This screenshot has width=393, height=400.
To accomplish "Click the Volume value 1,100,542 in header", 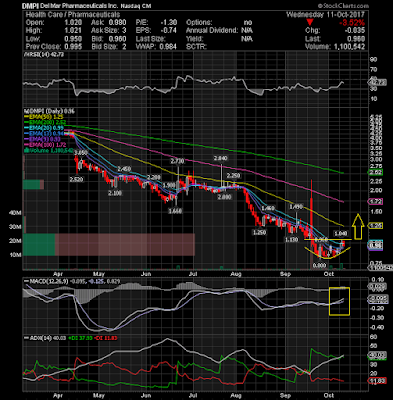I will point(349,47).
